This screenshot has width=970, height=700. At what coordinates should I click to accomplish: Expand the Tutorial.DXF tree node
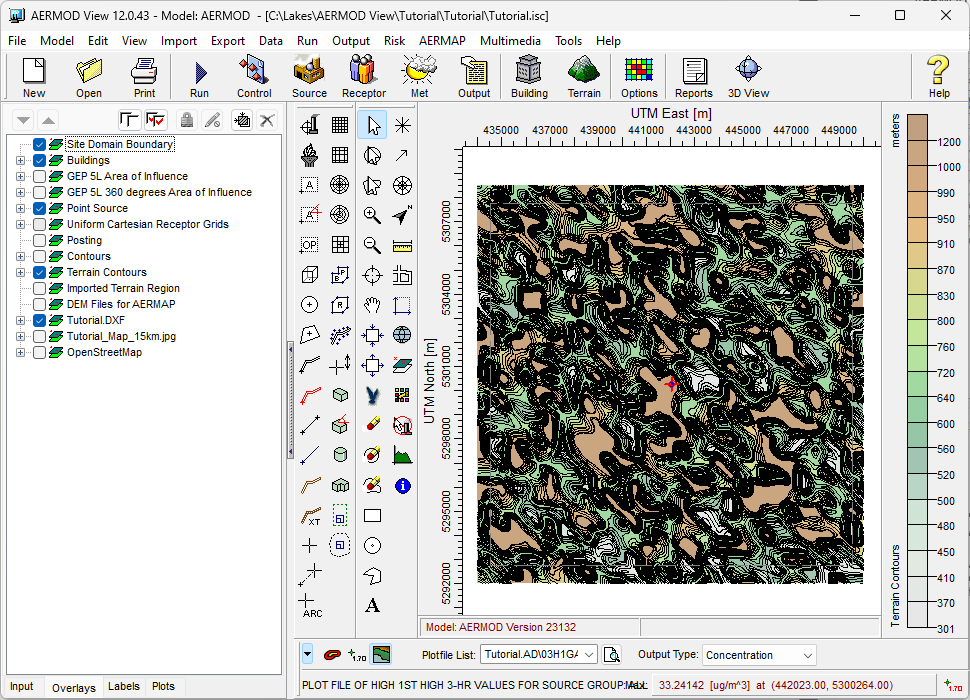pos(20,320)
